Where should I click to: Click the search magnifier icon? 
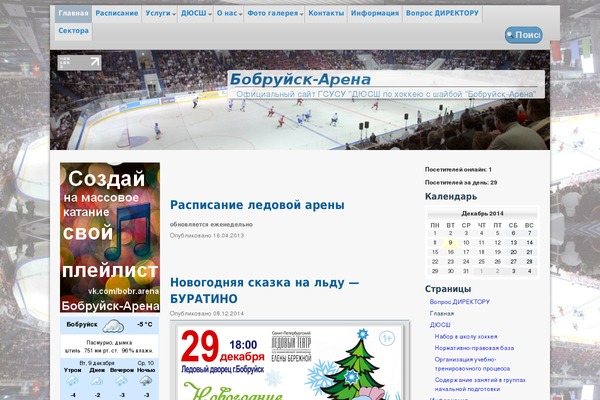point(510,35)
